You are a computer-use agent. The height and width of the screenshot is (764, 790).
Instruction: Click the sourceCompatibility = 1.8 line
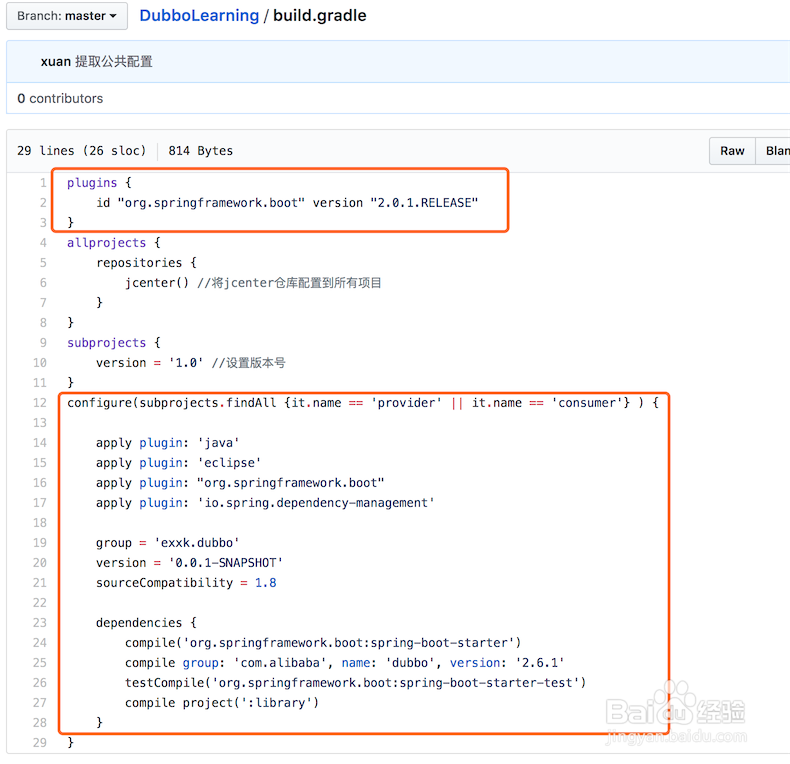tap(186, 583)
